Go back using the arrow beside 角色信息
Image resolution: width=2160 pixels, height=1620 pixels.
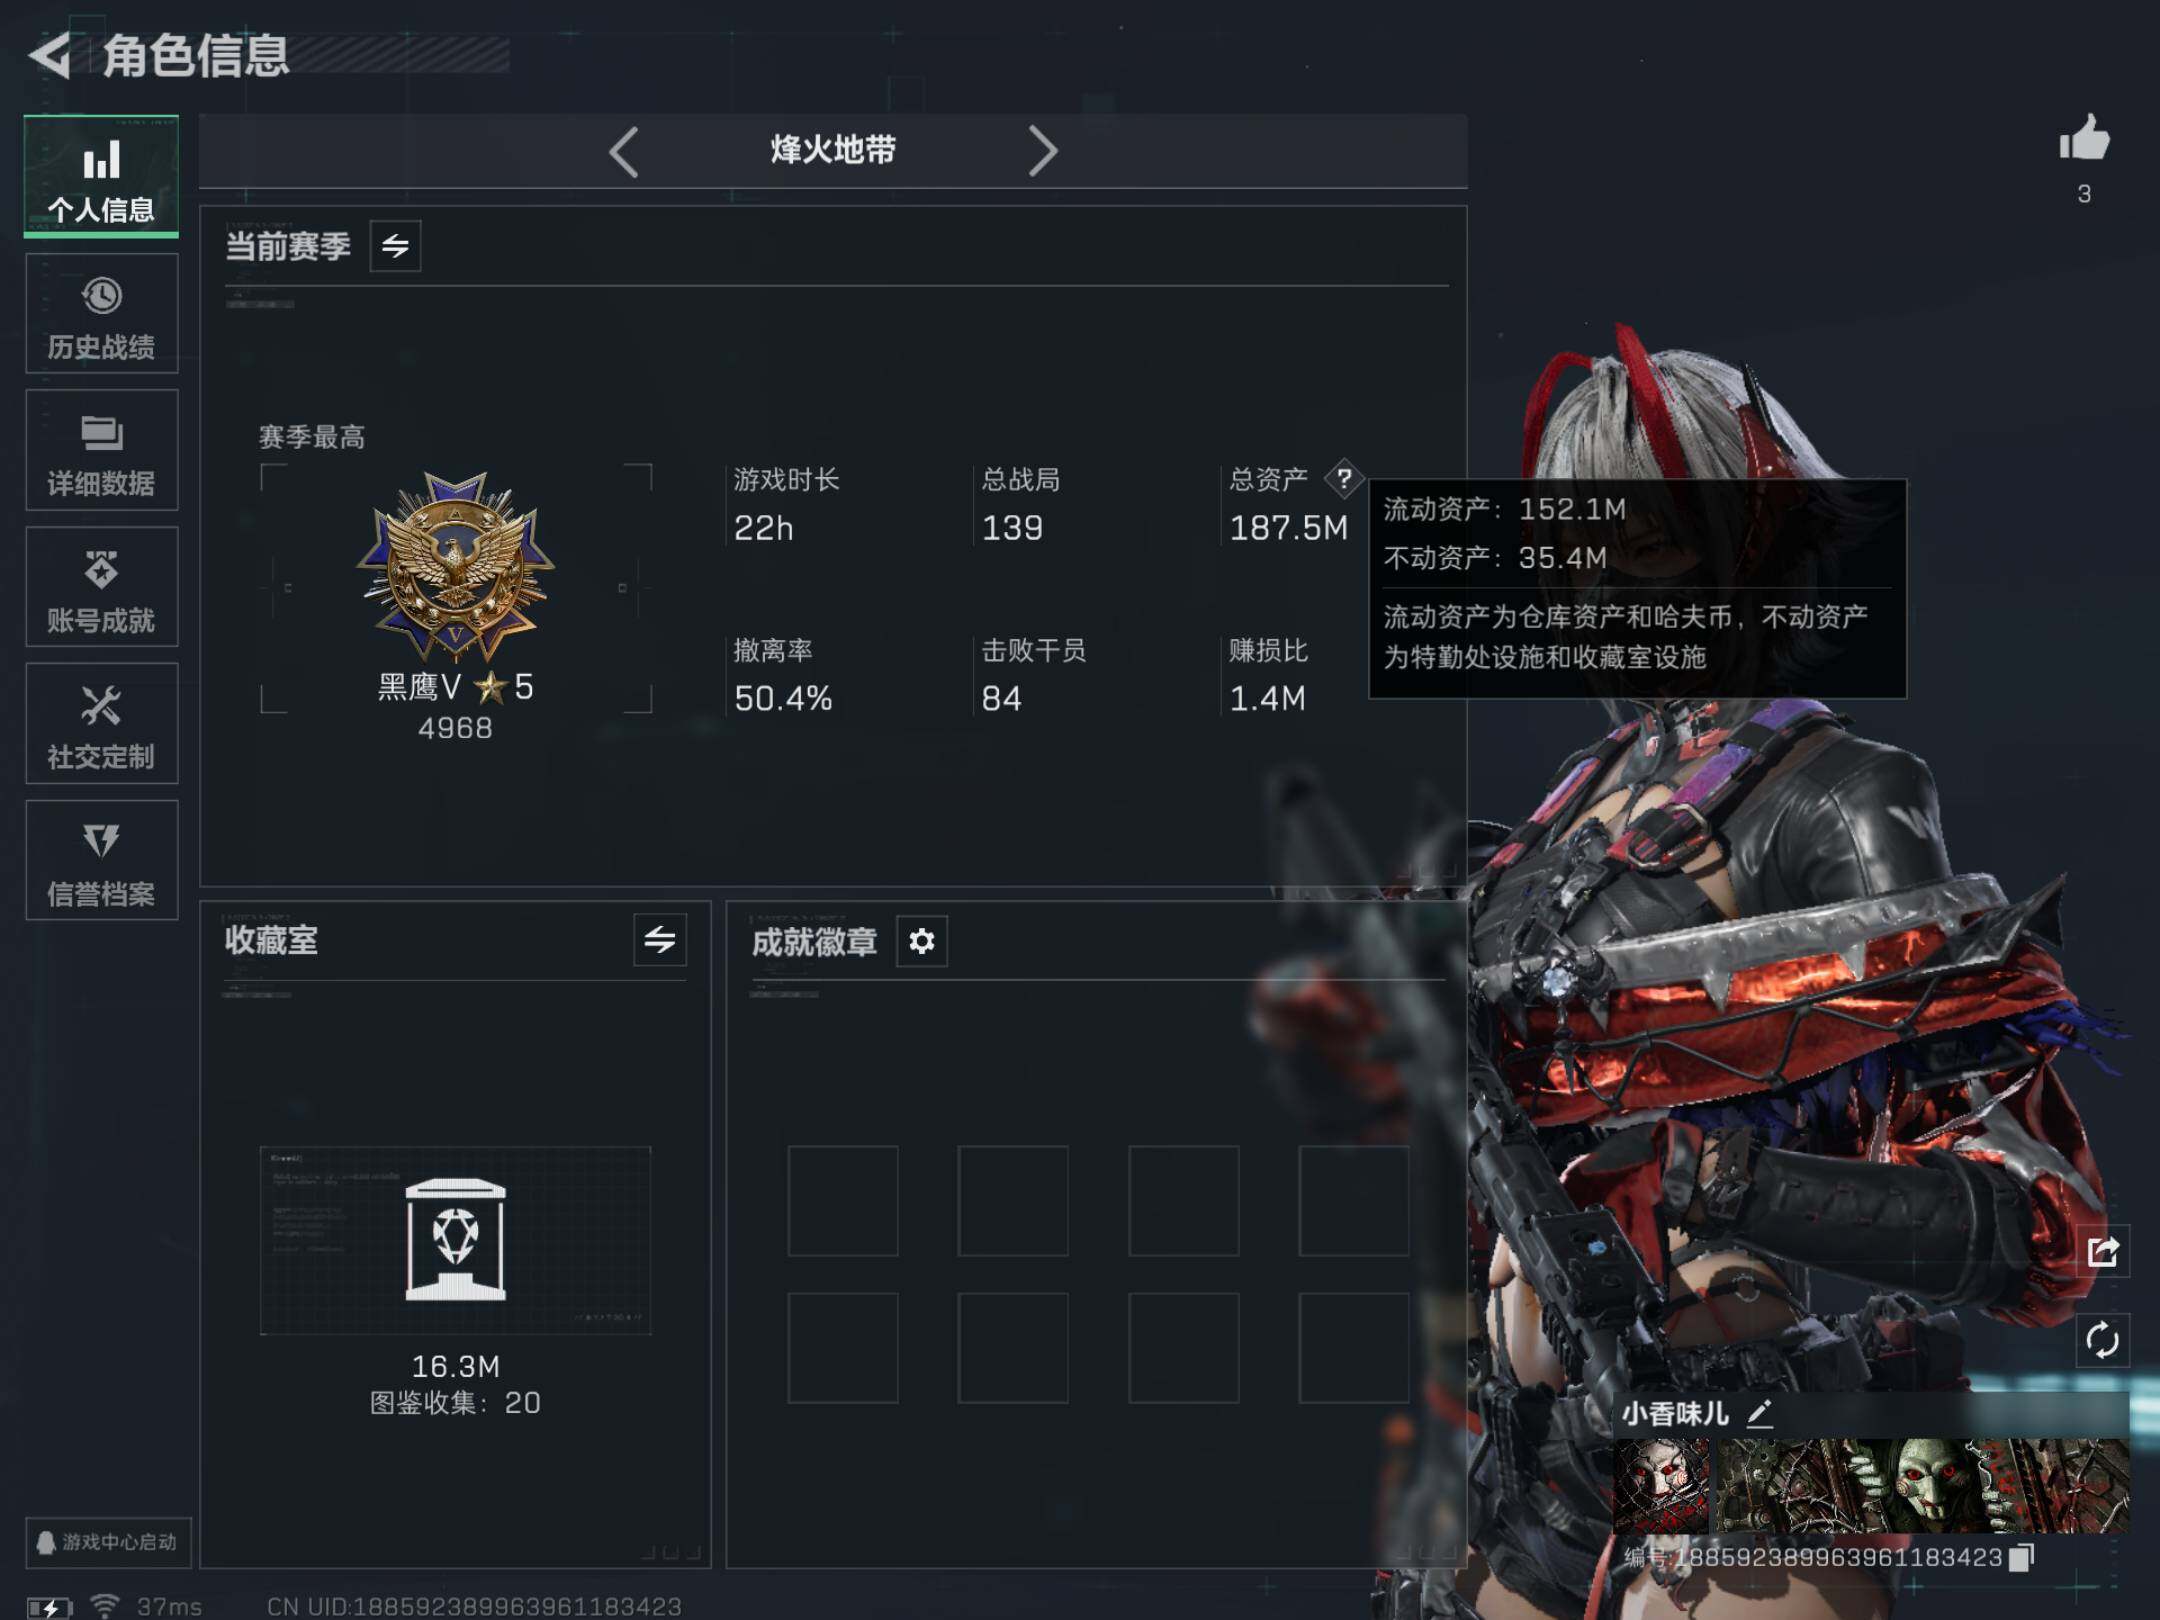50,55
